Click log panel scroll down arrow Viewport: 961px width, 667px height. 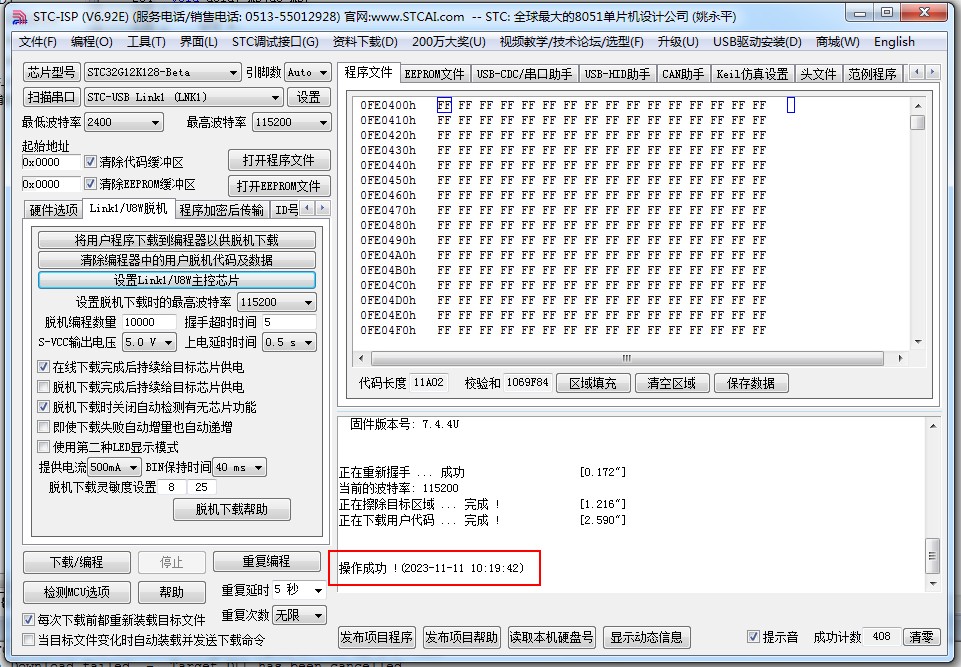pos(933,584)
